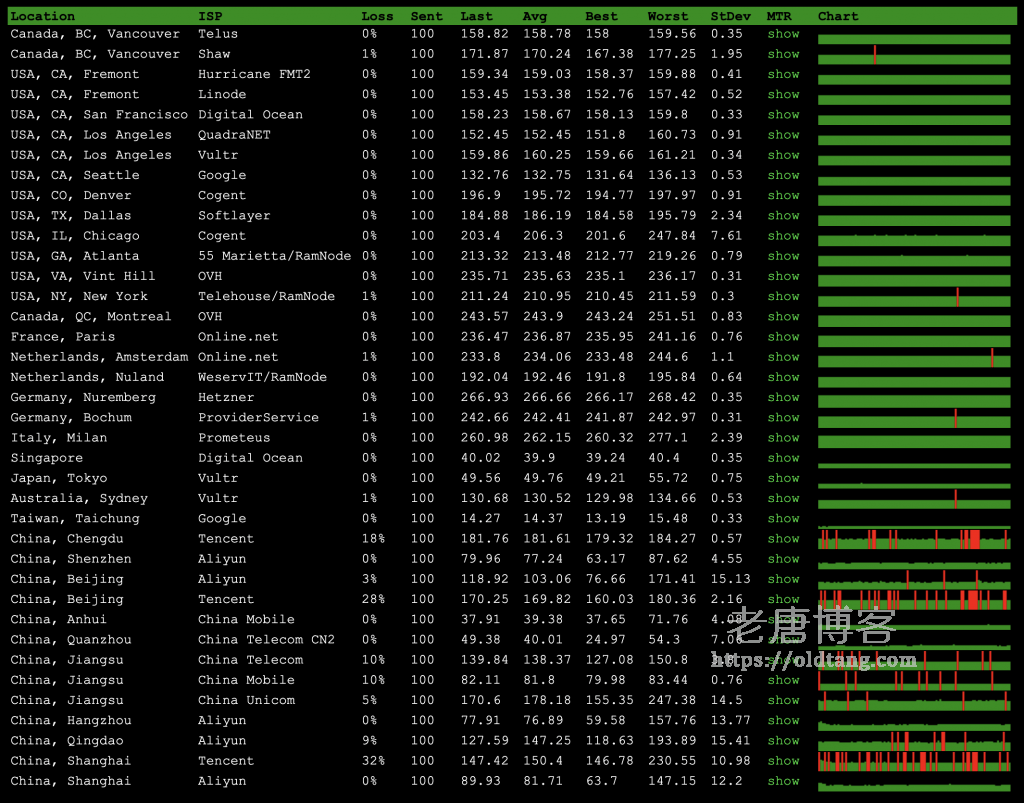Show MTR for Hurricane FMT2 Fremont

[x=783, y=74]
